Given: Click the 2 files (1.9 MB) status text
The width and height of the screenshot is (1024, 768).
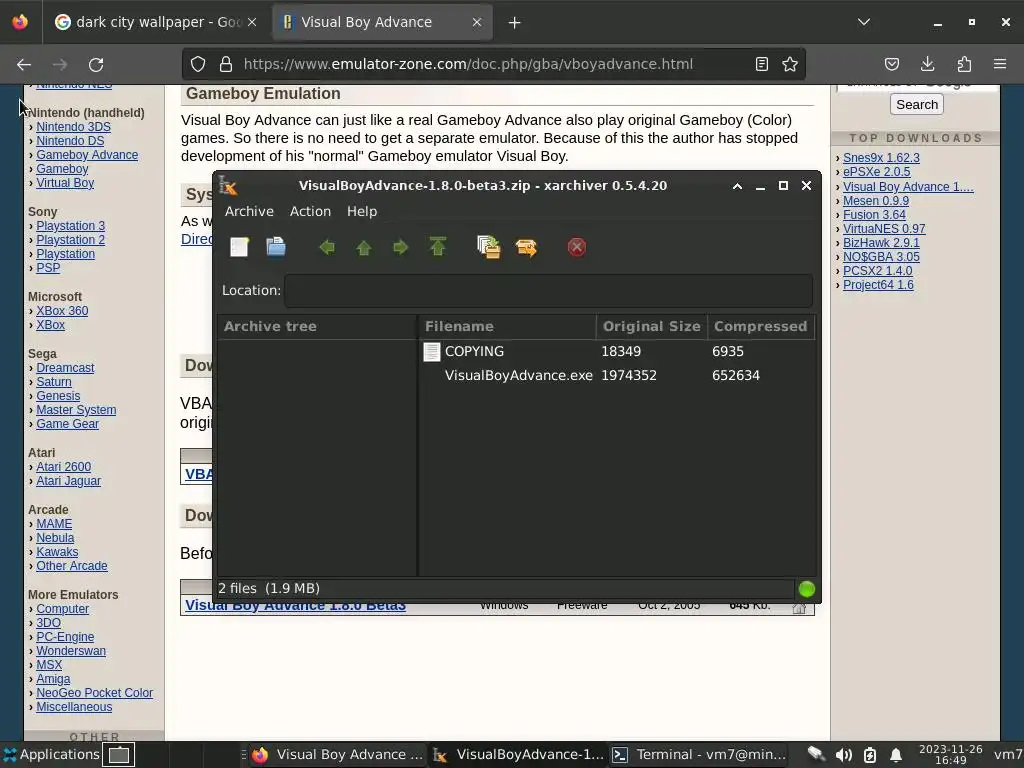Looking at the screenshot, I should pos(269,588).
